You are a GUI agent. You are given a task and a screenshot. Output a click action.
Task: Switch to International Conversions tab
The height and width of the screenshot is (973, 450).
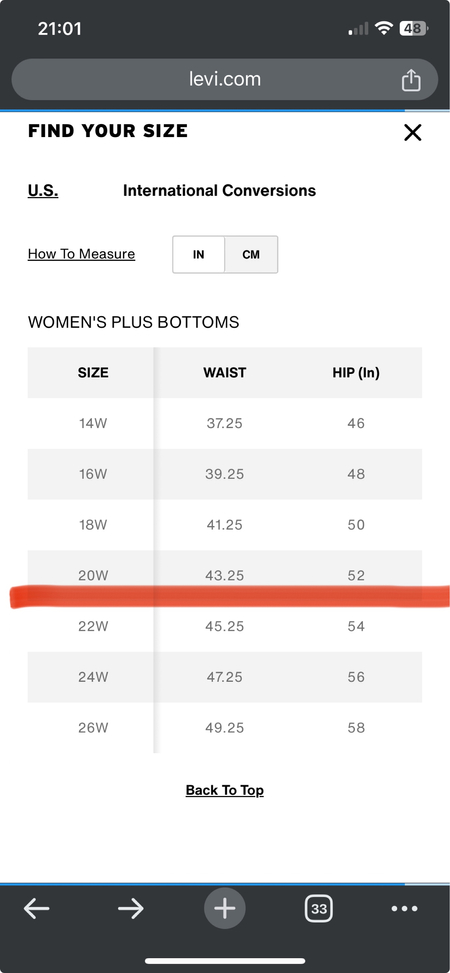pos(219,191)
